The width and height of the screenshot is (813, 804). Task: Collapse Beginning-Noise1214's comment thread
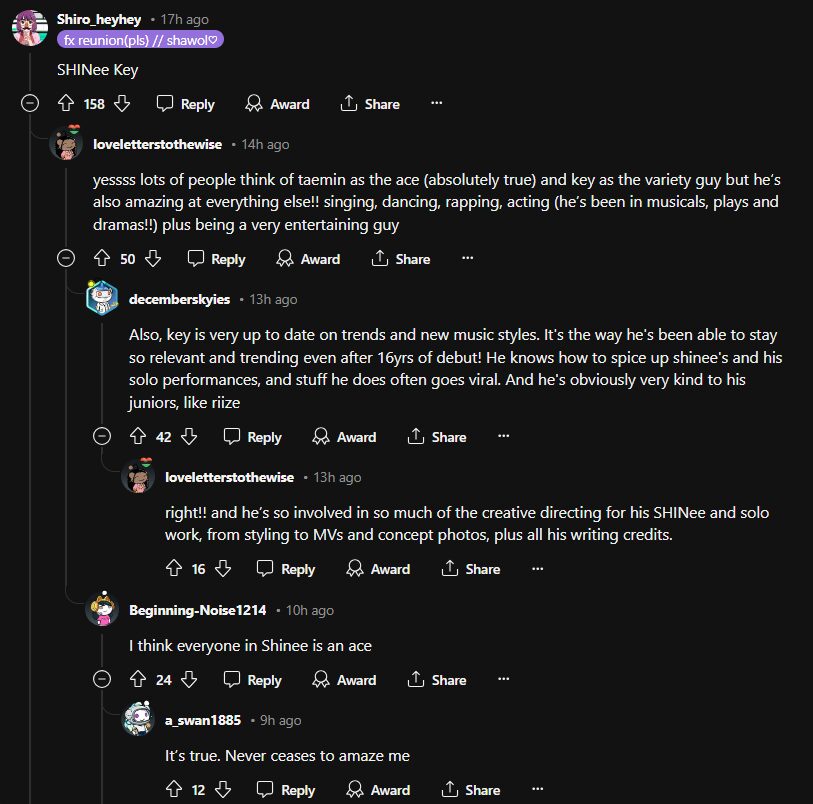(x=102, y=680)
